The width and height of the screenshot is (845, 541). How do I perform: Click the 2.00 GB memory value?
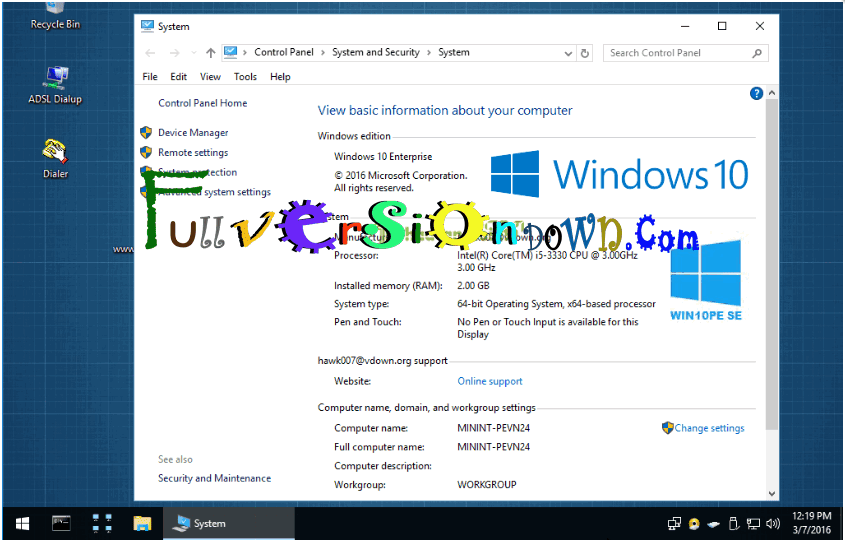pyautogui.click(x=473, y=286)
